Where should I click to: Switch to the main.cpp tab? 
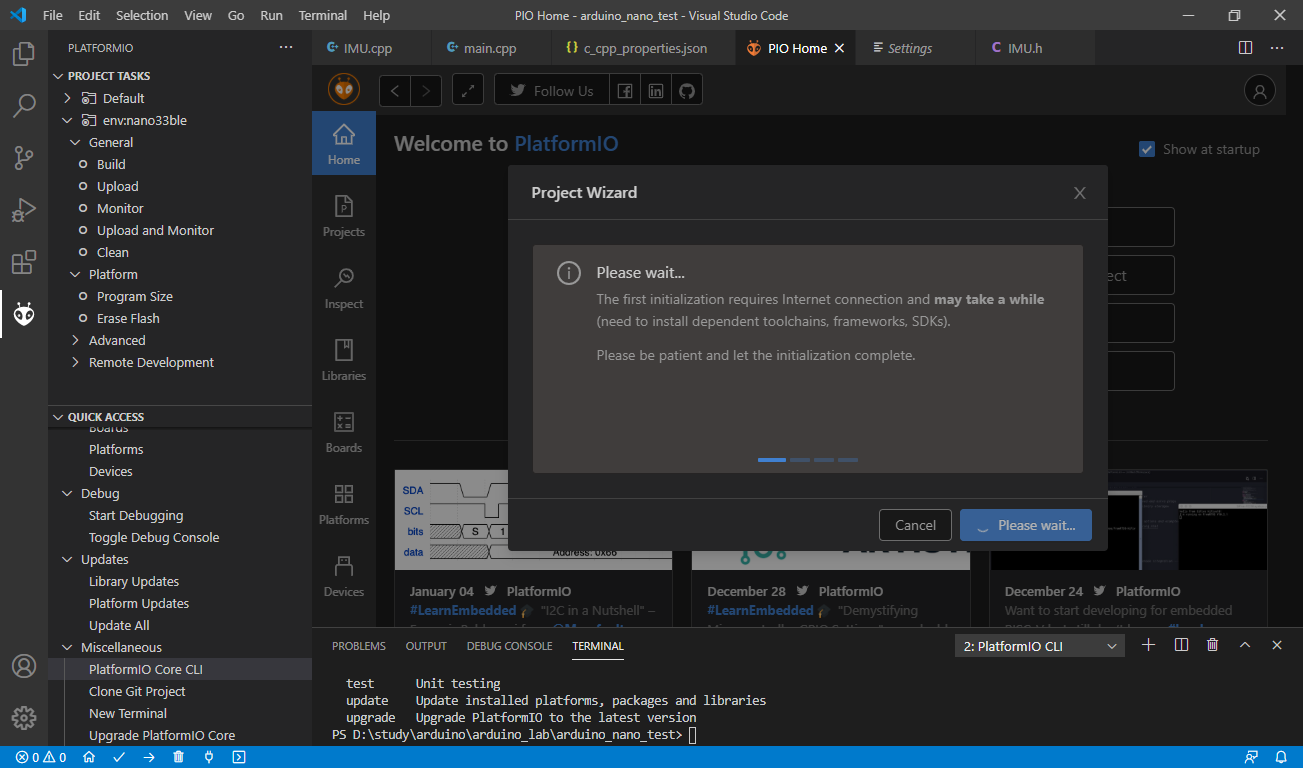click(x=490, y=47)
